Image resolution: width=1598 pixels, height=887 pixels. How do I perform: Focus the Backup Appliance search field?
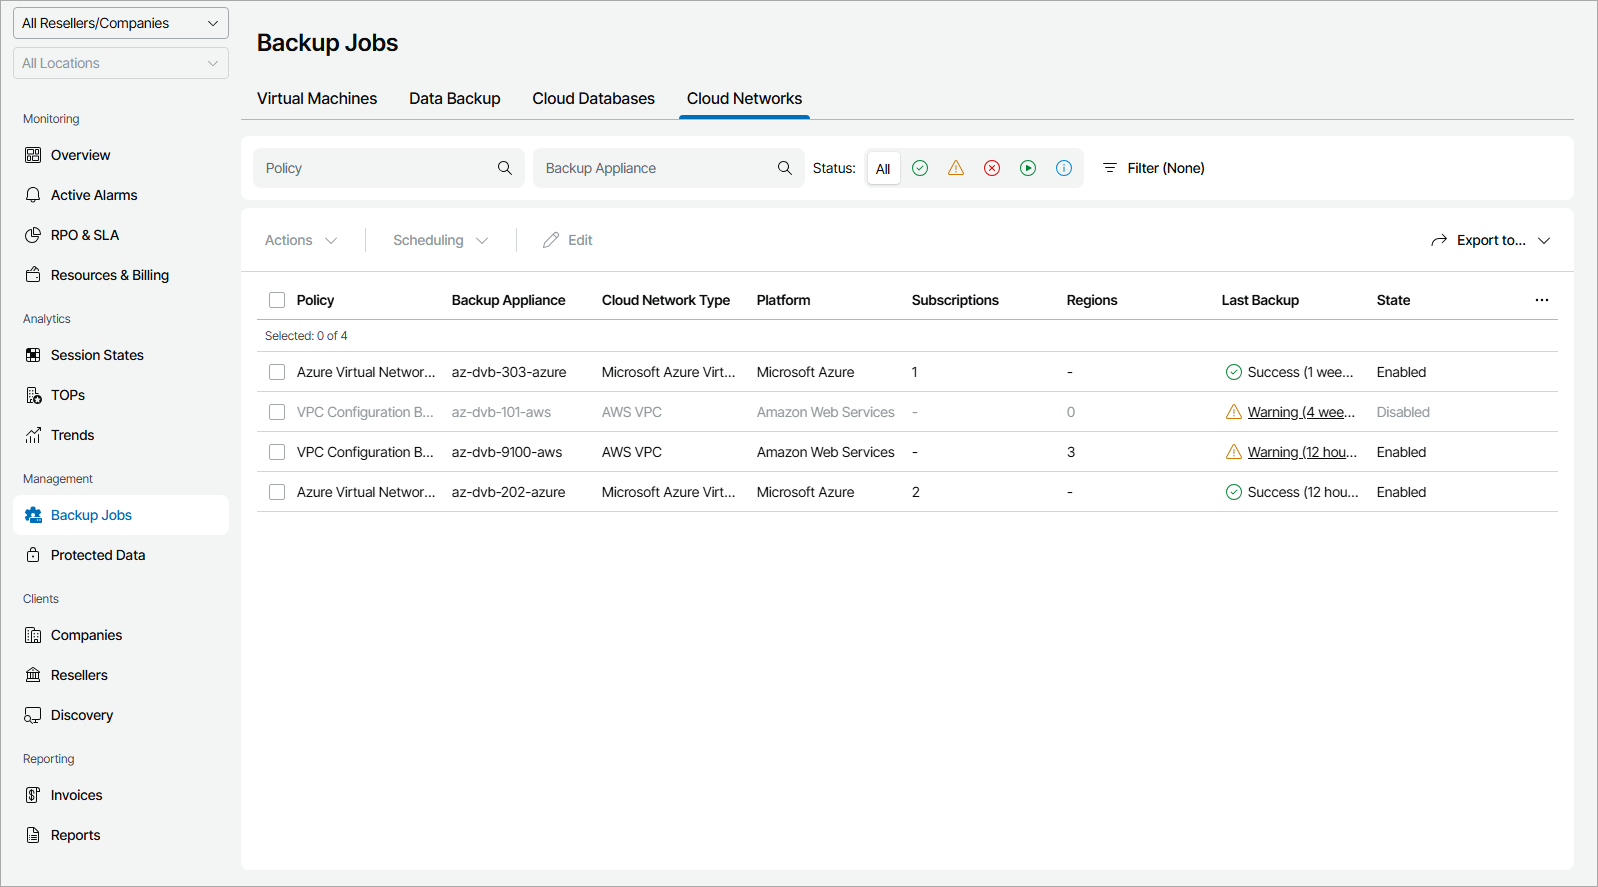[x=655, y=168]
